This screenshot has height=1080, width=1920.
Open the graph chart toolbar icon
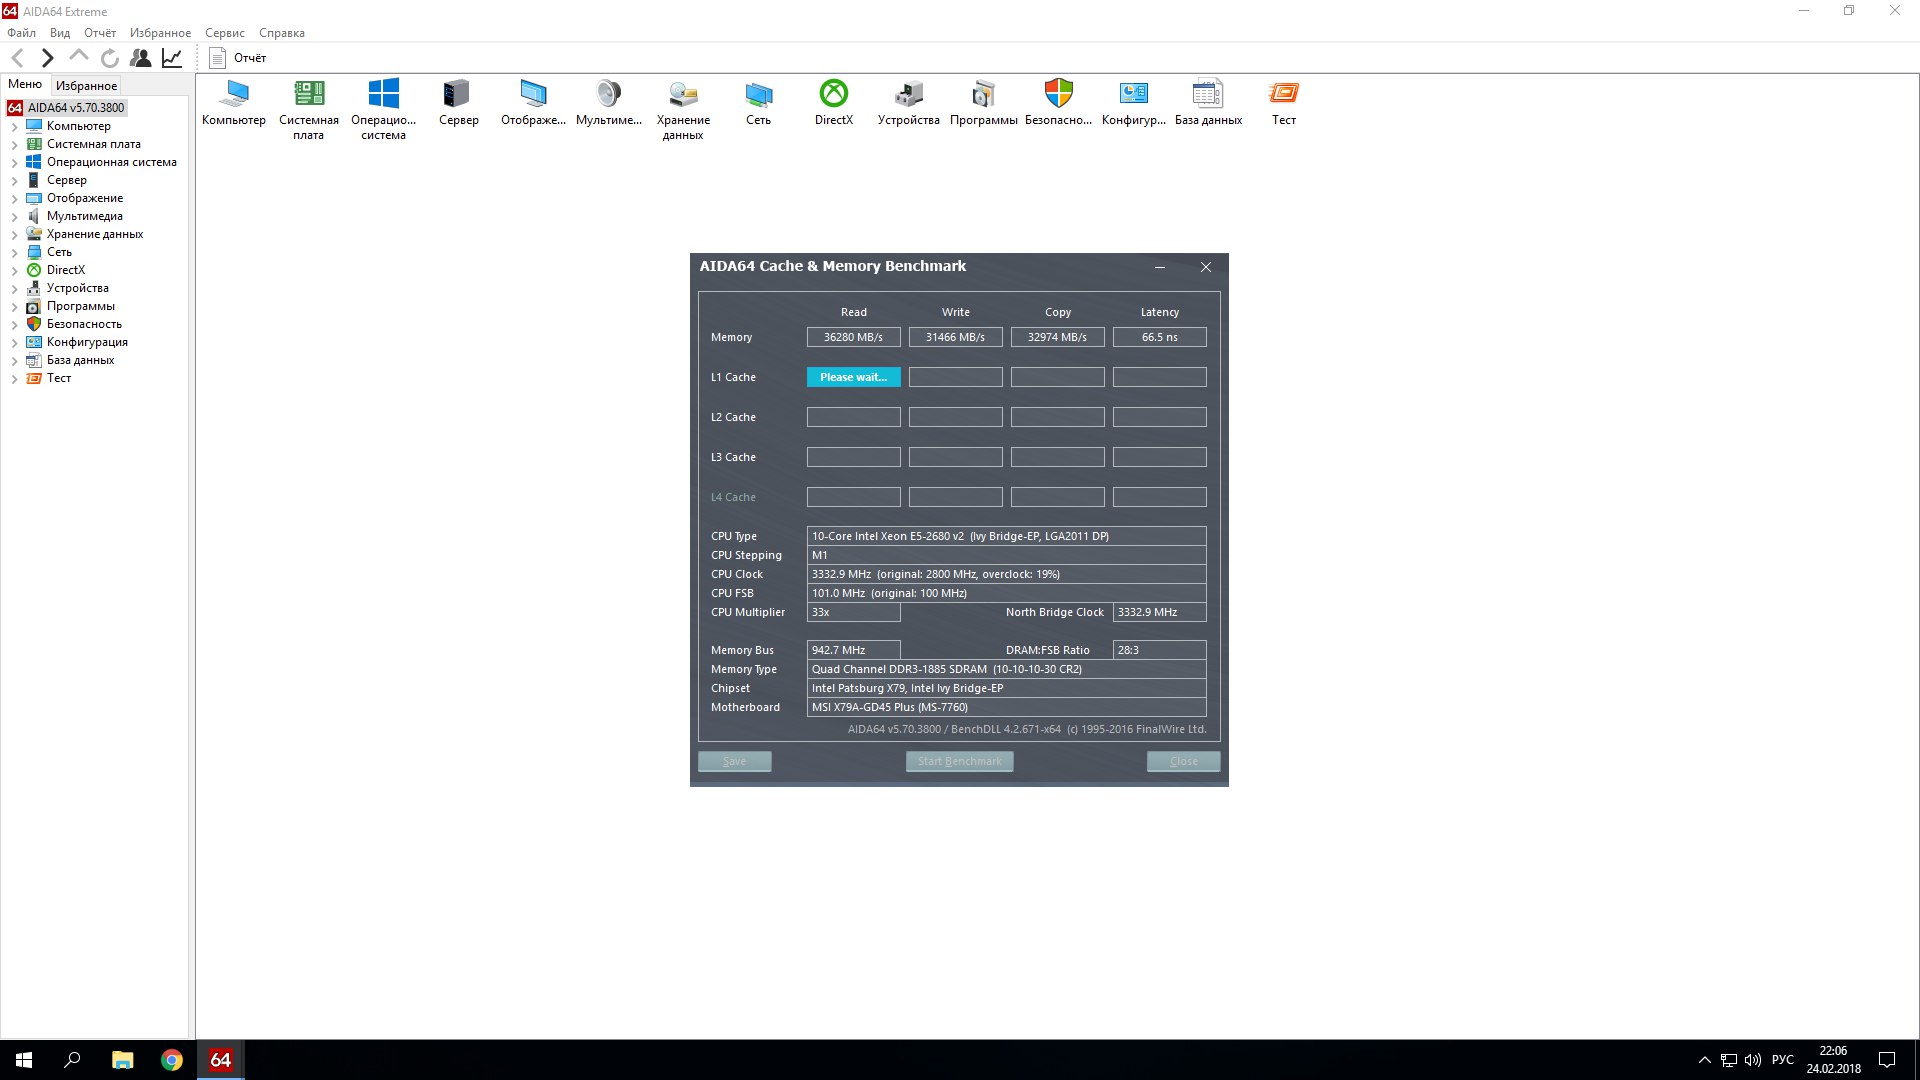172,58
